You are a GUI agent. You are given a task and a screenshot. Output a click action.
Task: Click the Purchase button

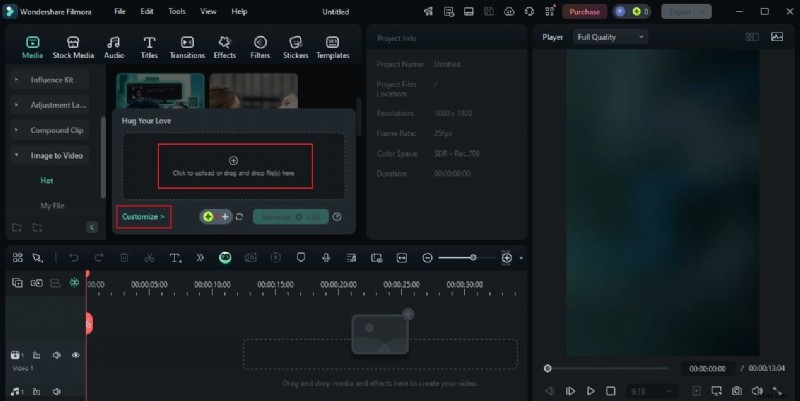pos(584,11)
